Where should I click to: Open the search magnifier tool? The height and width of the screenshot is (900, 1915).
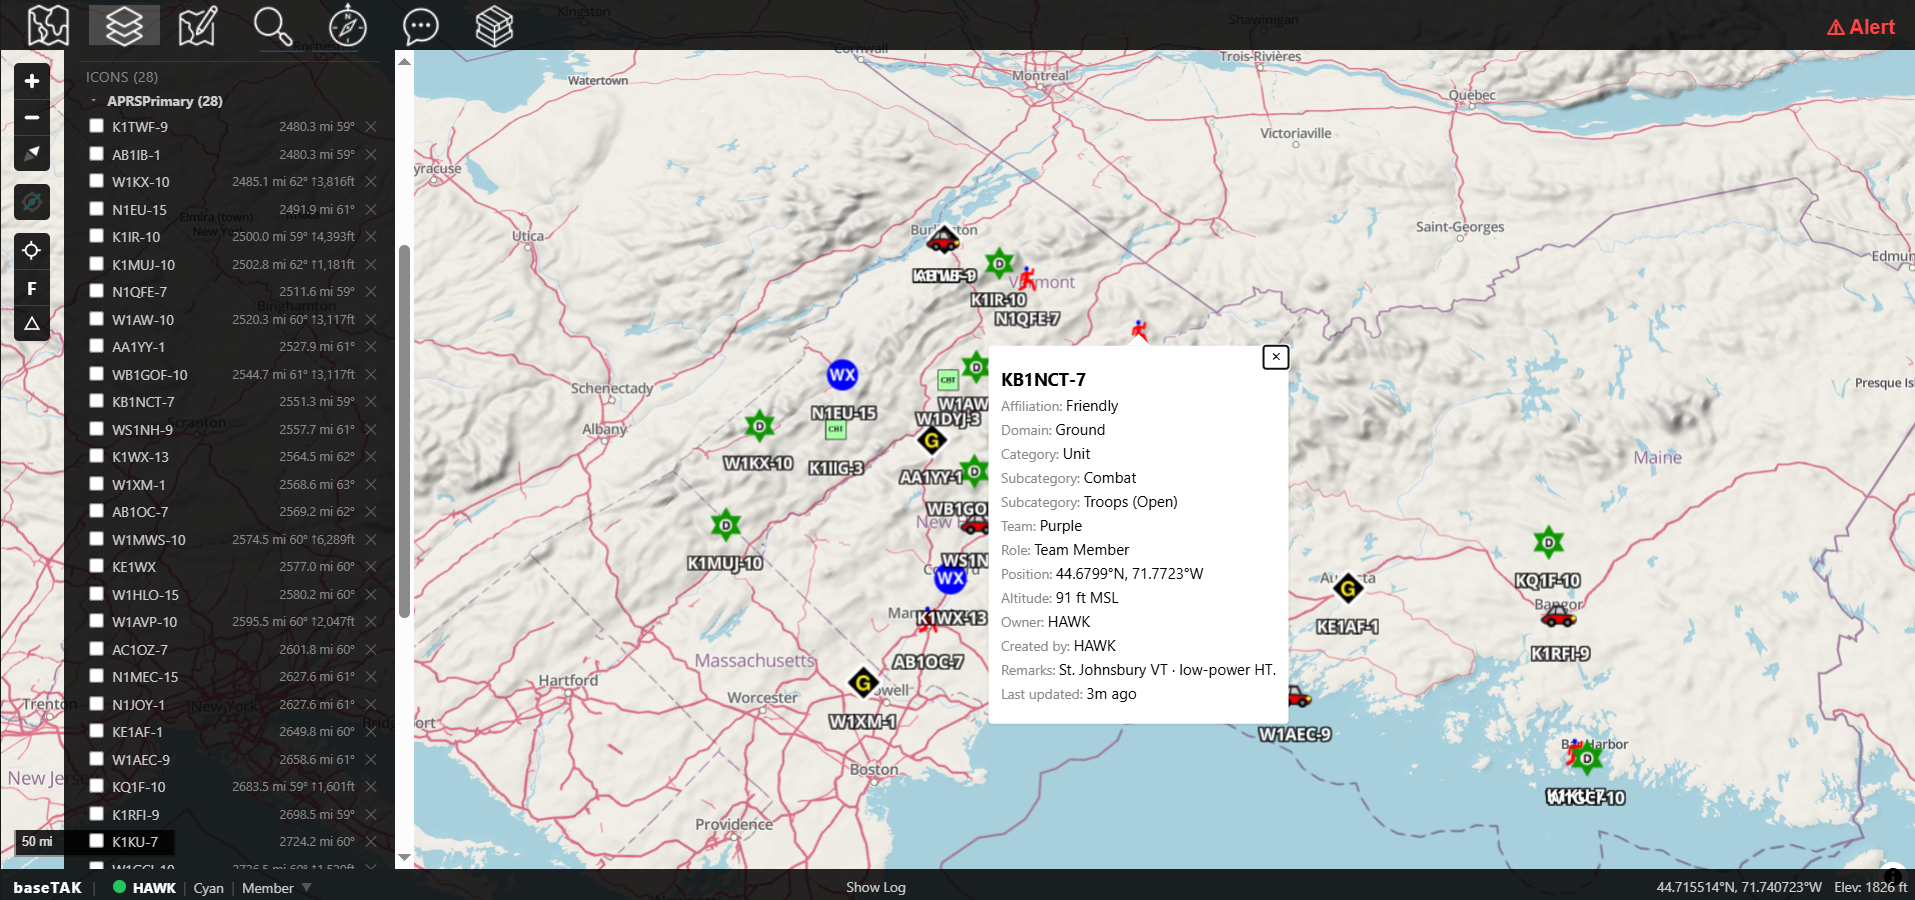[272, 25]
